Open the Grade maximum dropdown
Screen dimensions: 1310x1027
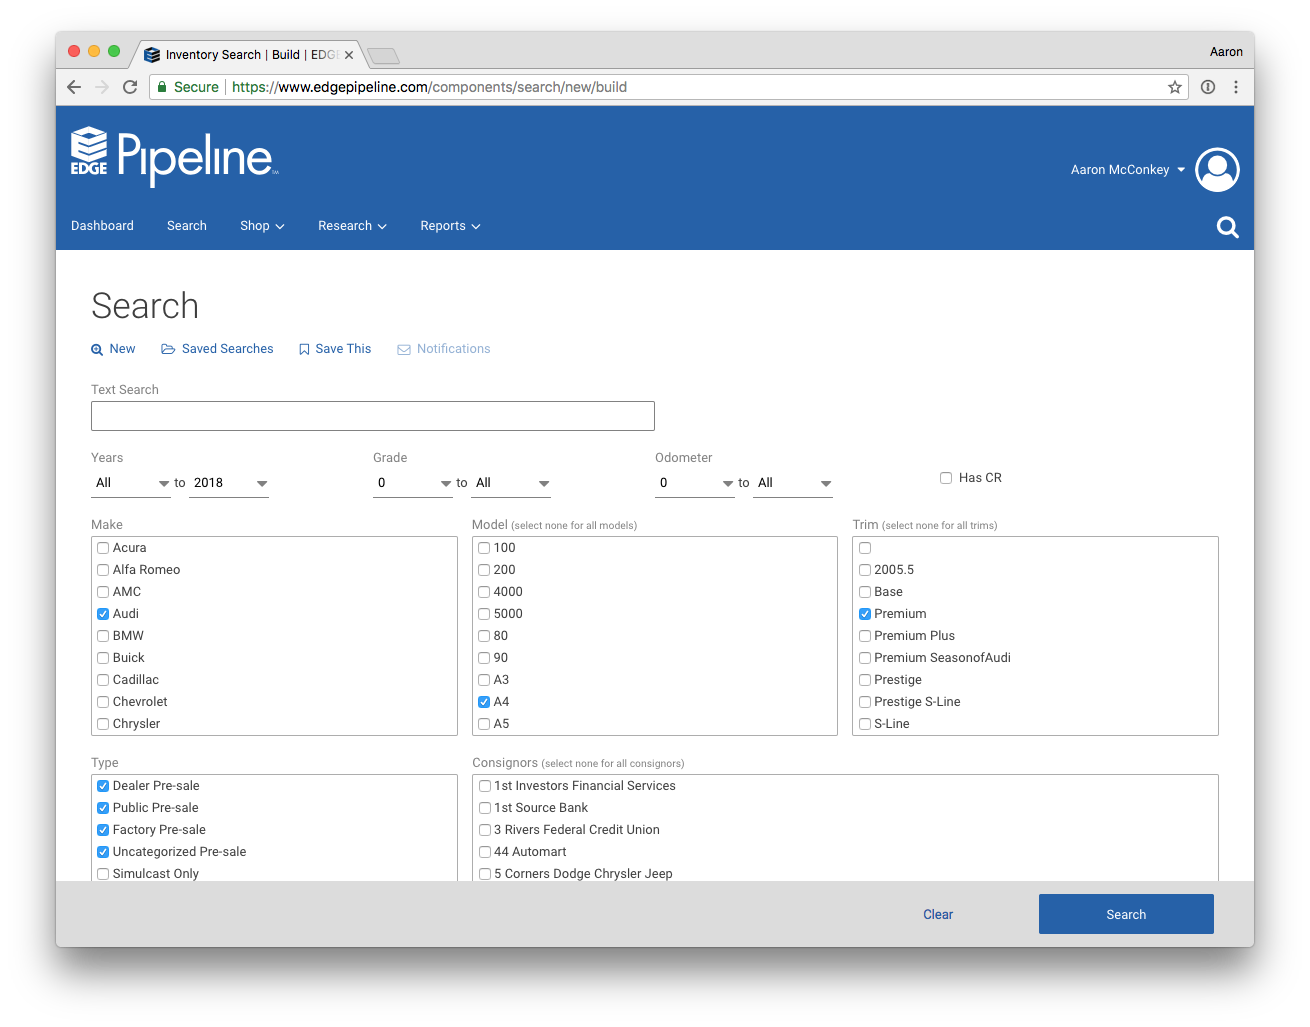[511, 483]
